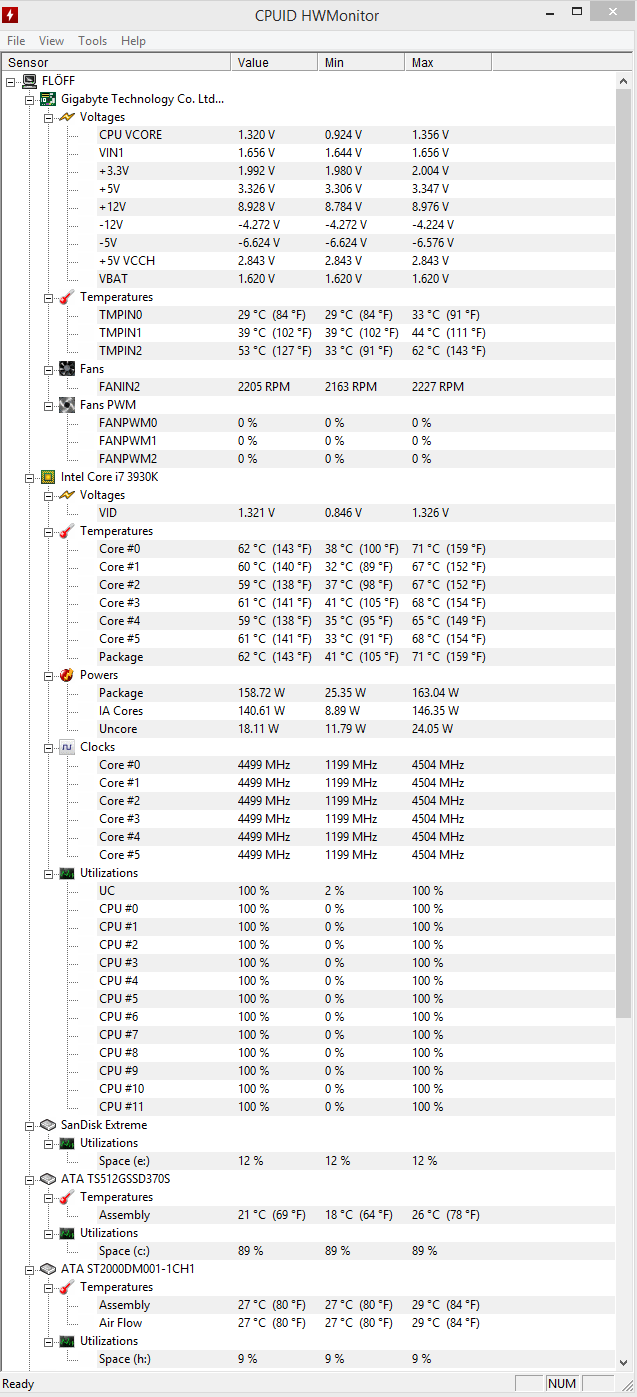The height and width of the screenshot is (1397, 637).
Task: Click the HWMonitor title bar app icon
Action: coord(15,14)
